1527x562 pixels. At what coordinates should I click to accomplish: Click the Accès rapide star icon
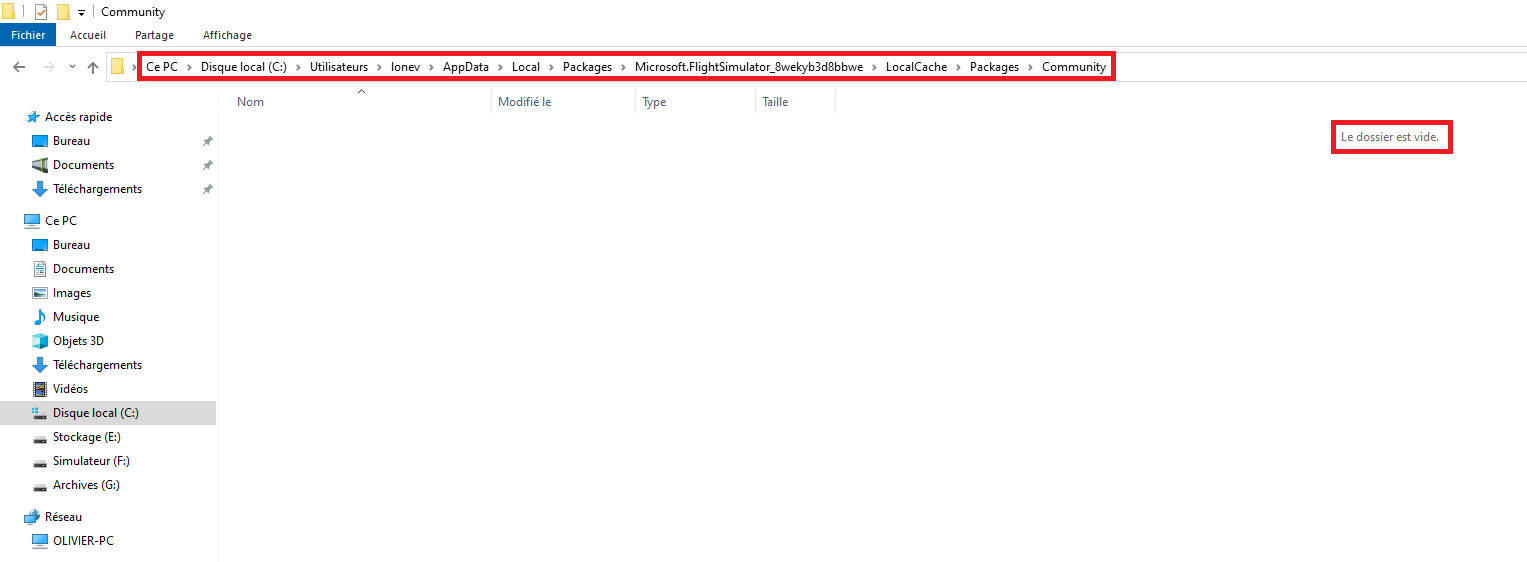33,117
